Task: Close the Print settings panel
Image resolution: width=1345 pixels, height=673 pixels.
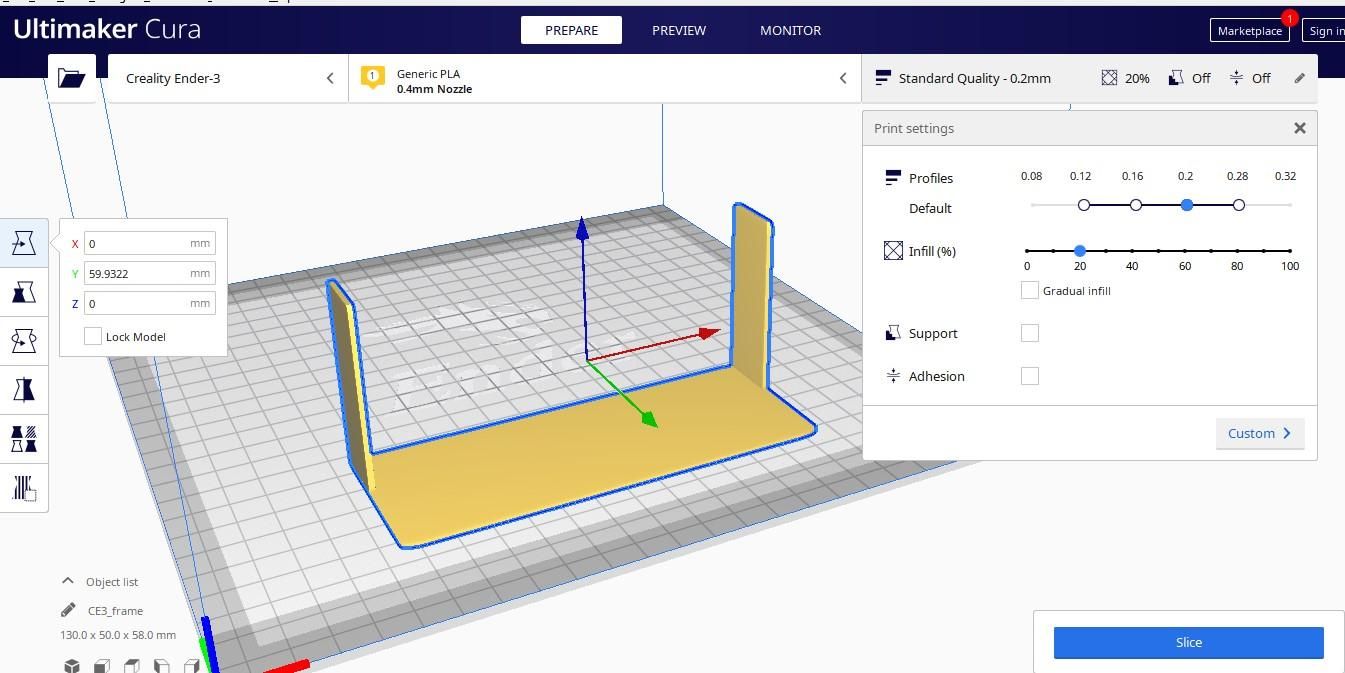Action: (1300, 128)
